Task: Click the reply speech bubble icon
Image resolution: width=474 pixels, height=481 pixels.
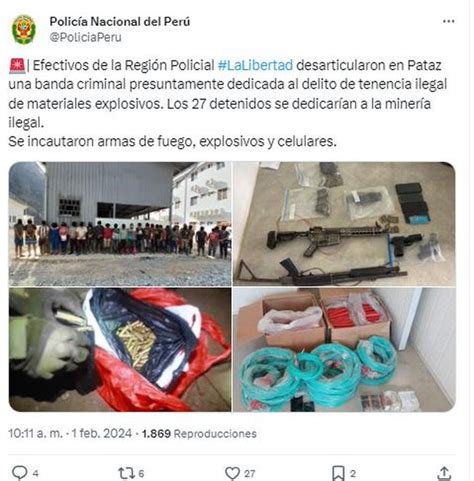Action: pyautogui.click(x=20, y=473)
